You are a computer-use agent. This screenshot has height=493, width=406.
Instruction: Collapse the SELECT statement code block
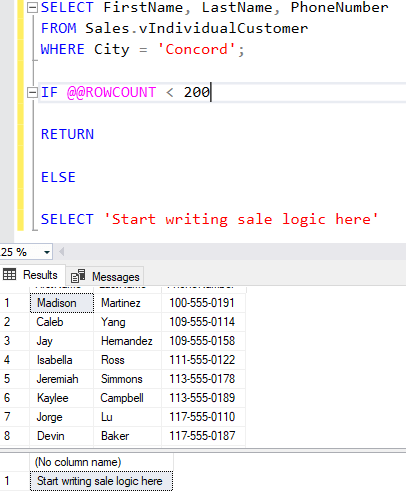[x=32, y=7]
